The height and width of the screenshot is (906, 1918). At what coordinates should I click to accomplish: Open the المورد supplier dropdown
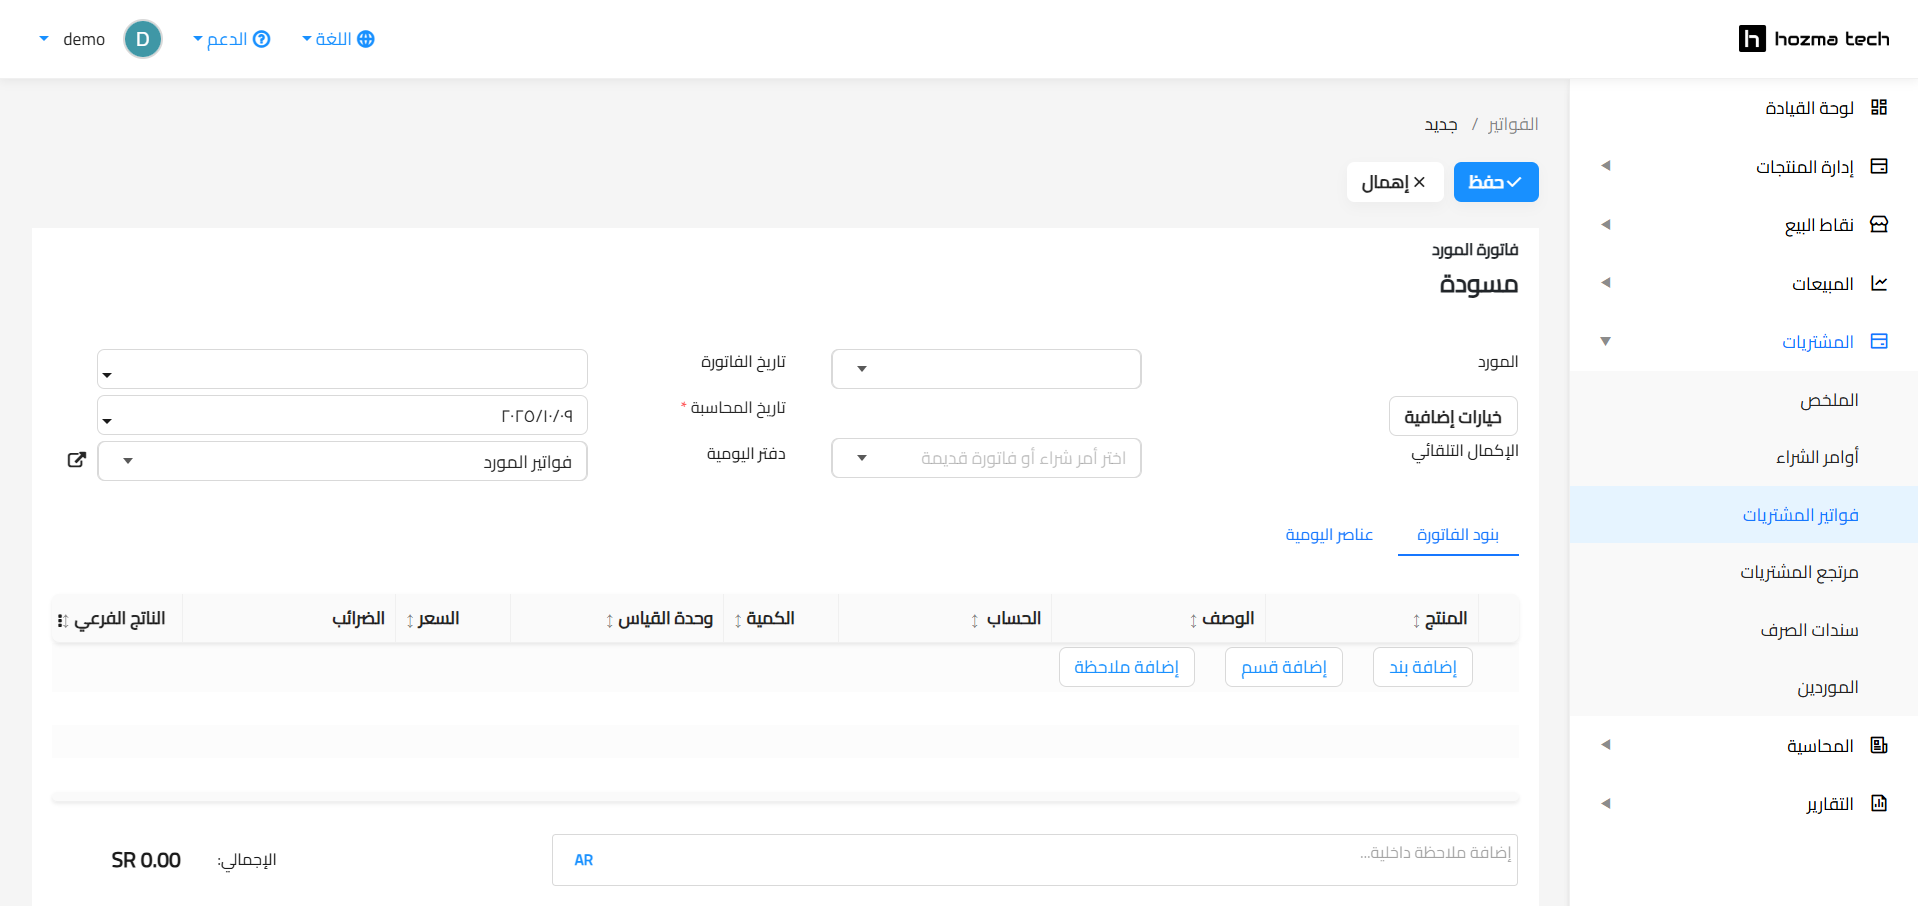tap(985, 369)
